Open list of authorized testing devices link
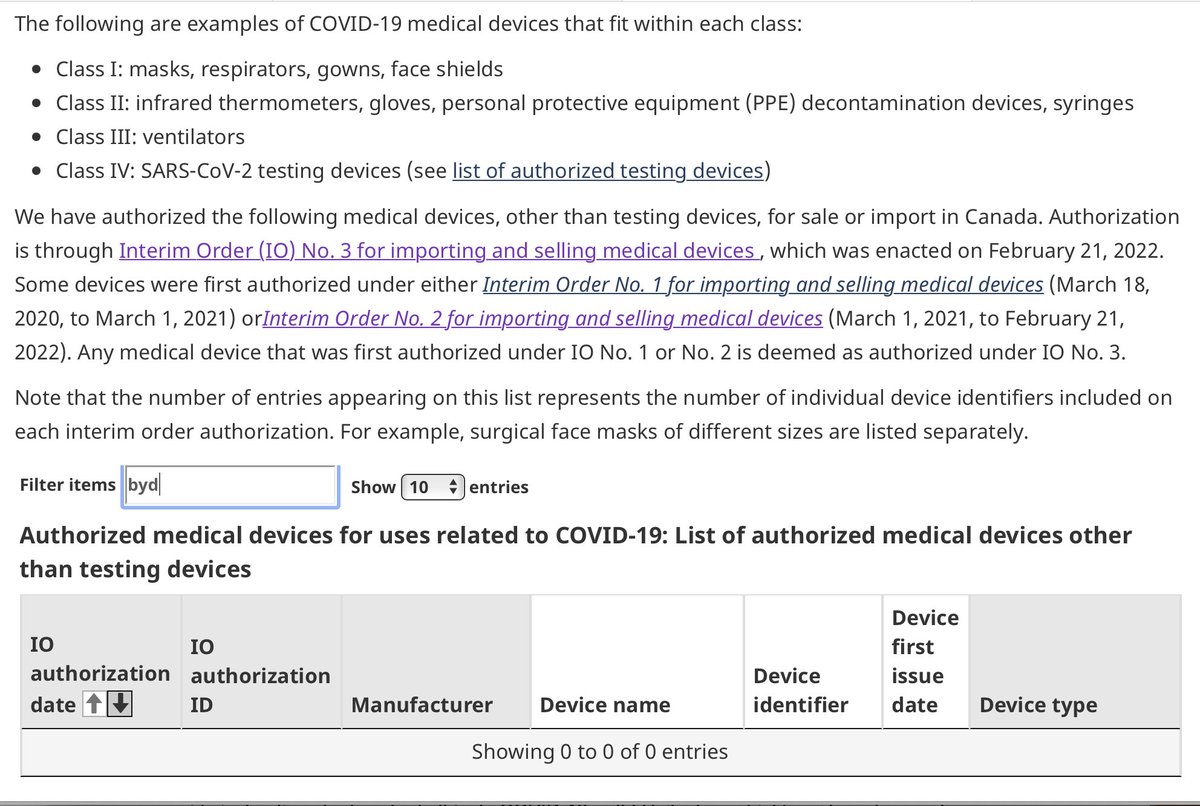Screen dimensions: 1200x806 pyautogui.click(x=608, y=170)
